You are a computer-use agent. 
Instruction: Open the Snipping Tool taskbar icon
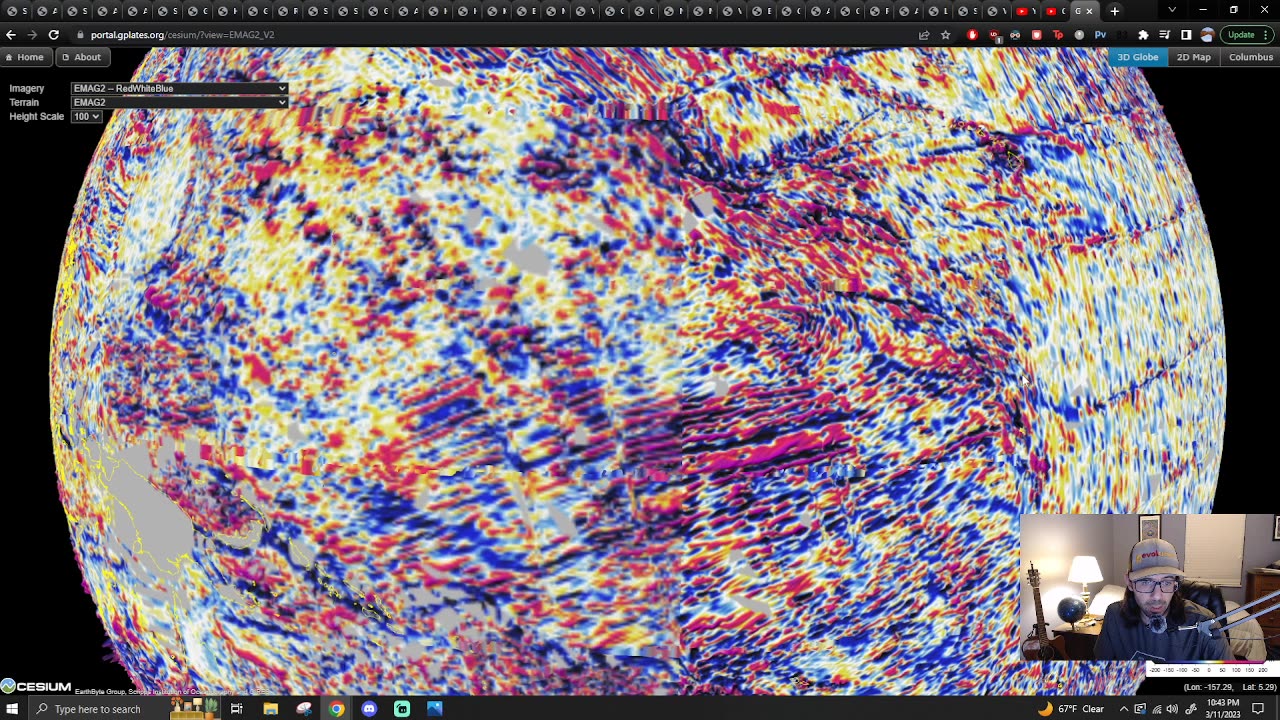tap(303, 709)
